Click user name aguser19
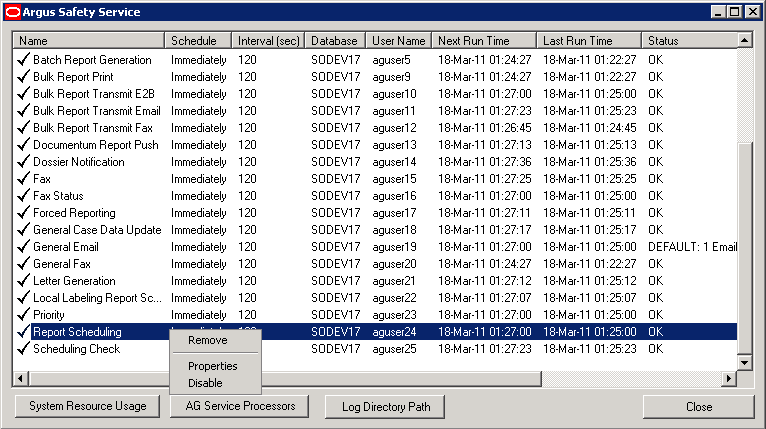This screenshot has height=429, width=766. click(x=394, y=247)
